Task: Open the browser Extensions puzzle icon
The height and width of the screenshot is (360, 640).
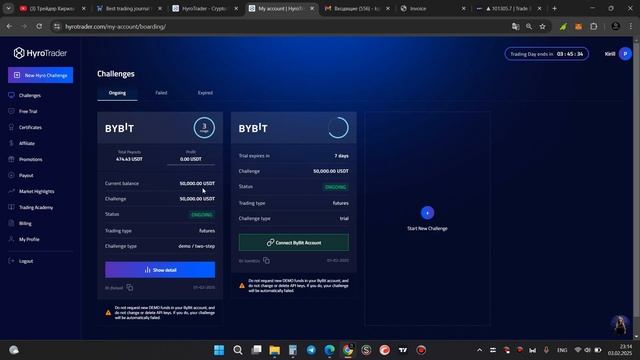Action: click(594, 27)
